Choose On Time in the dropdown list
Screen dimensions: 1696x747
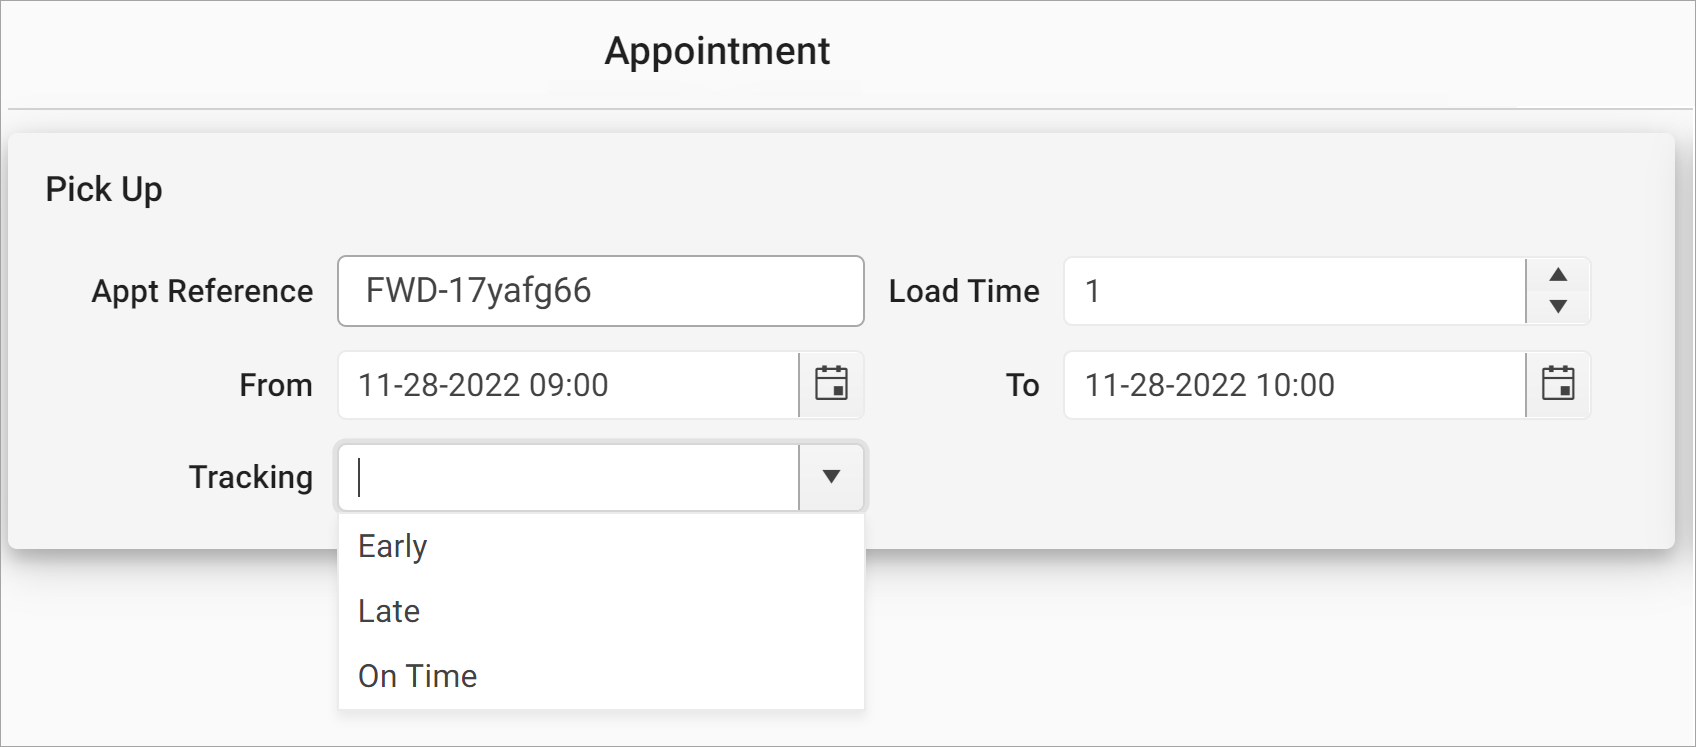pyautogui.click(x=416, y=676)
